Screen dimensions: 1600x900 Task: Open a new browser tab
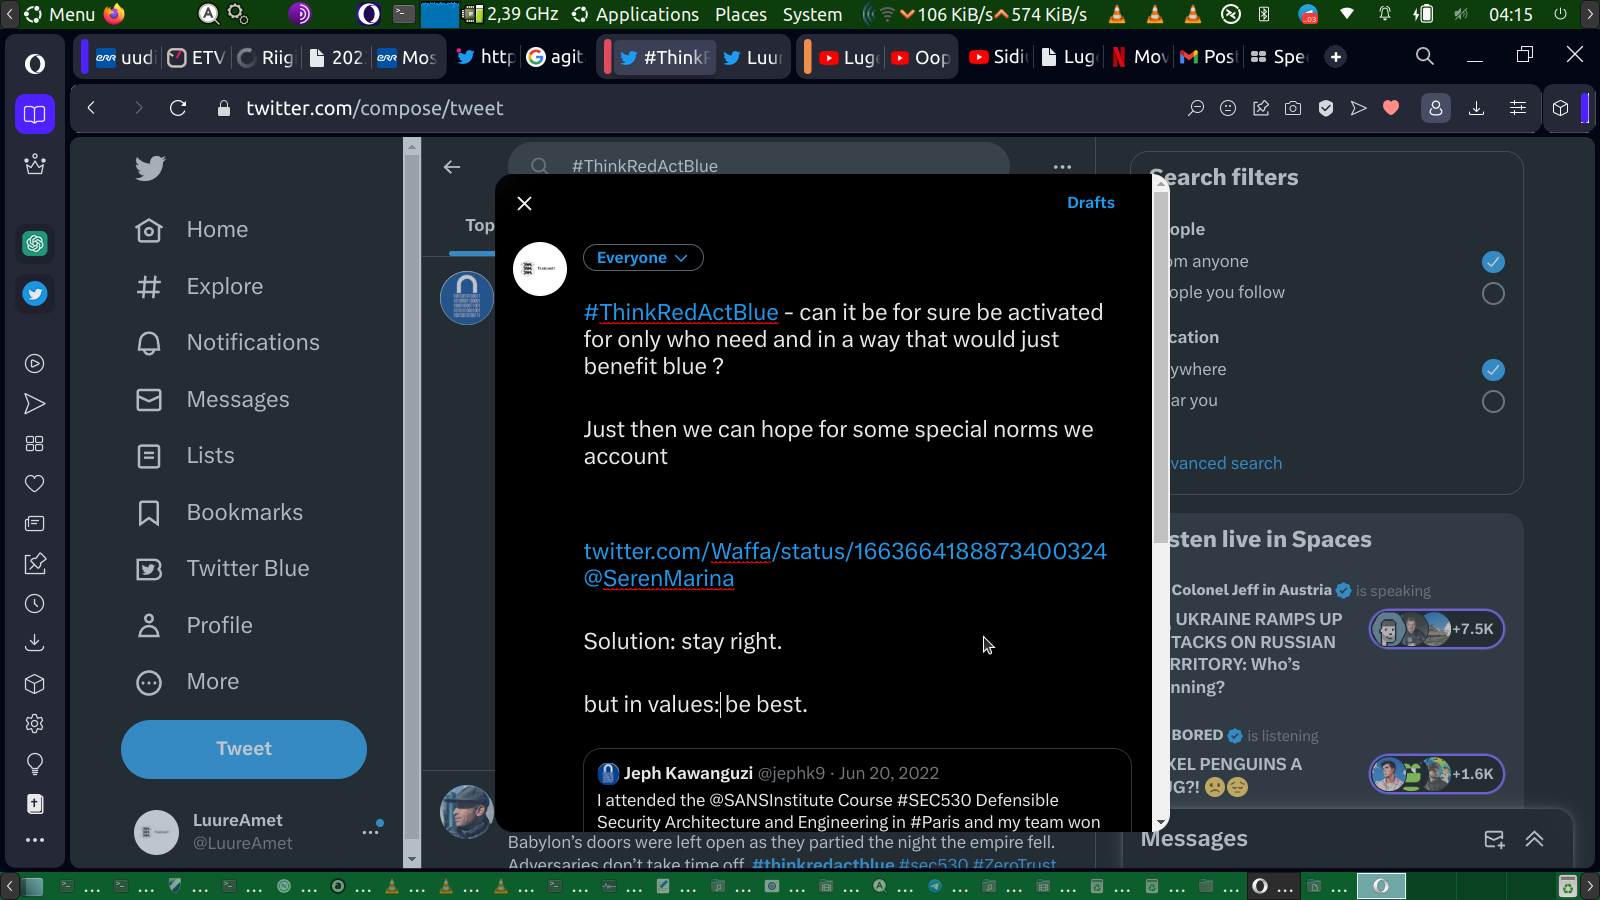(1336, 57)
